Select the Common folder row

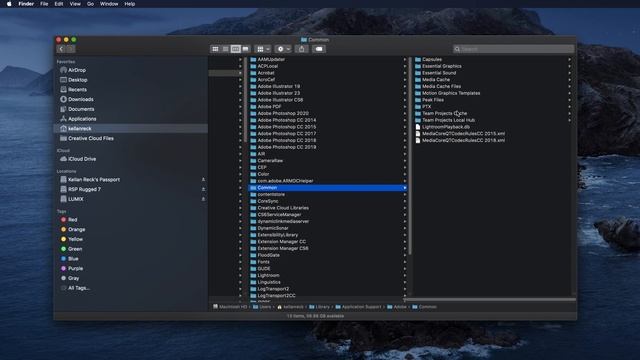(327, 188)
